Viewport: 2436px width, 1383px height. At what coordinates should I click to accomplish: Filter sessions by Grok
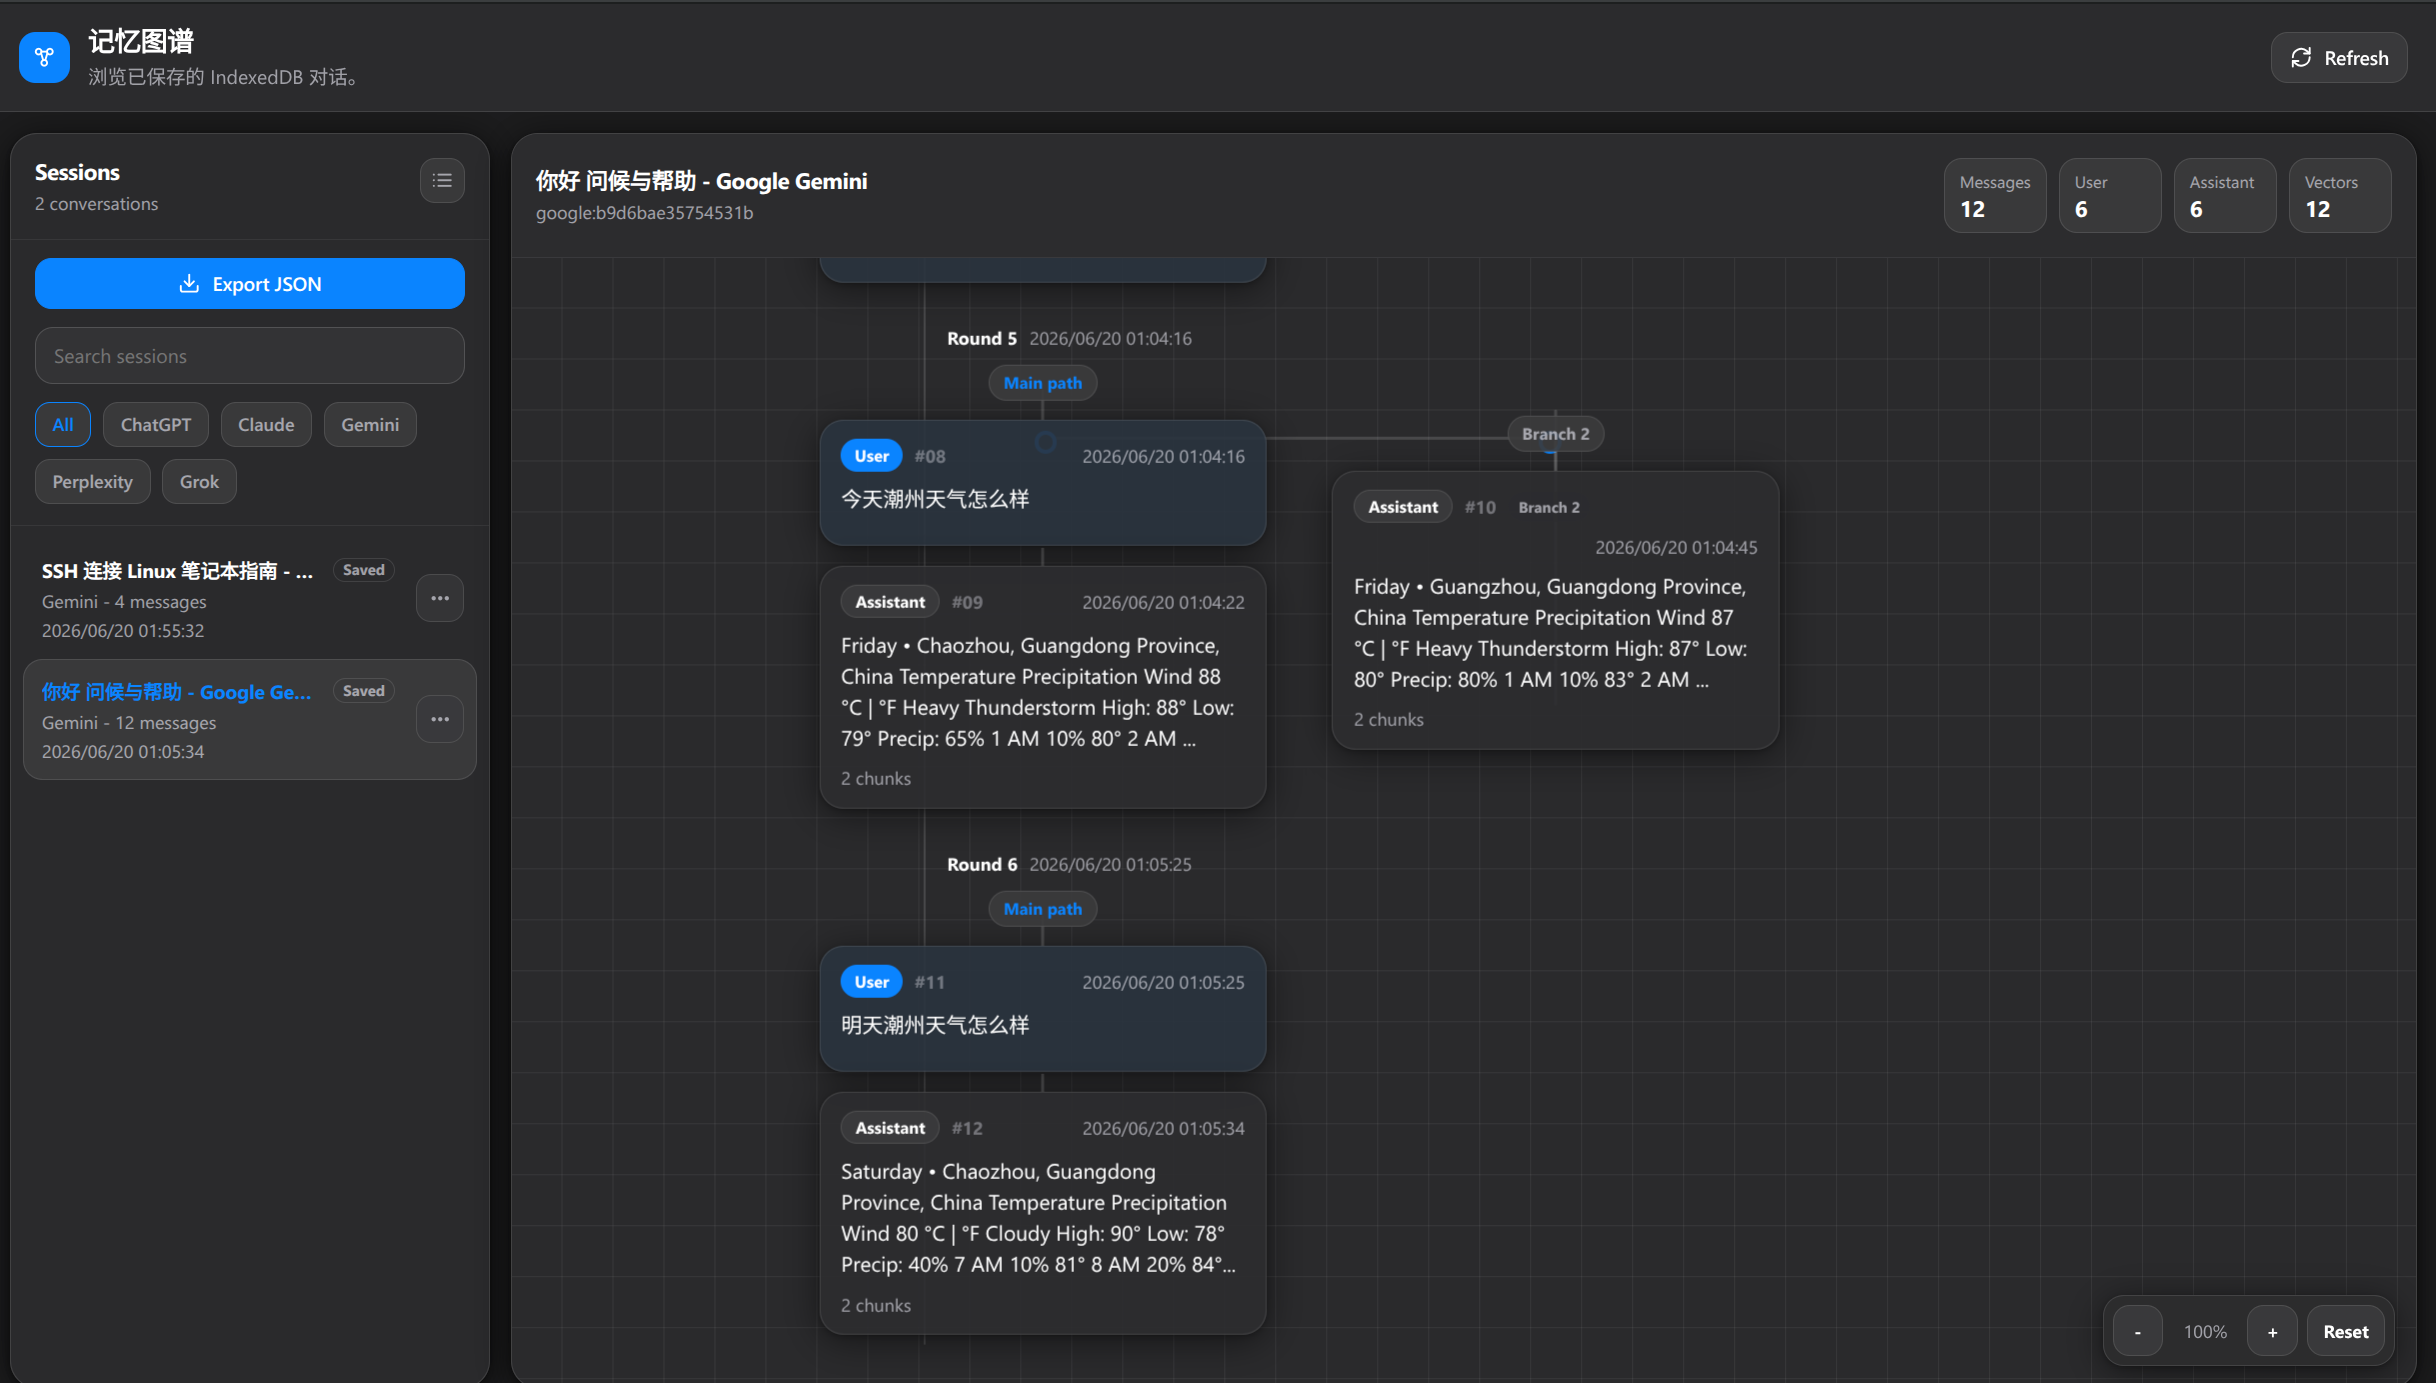coord(199,481)
